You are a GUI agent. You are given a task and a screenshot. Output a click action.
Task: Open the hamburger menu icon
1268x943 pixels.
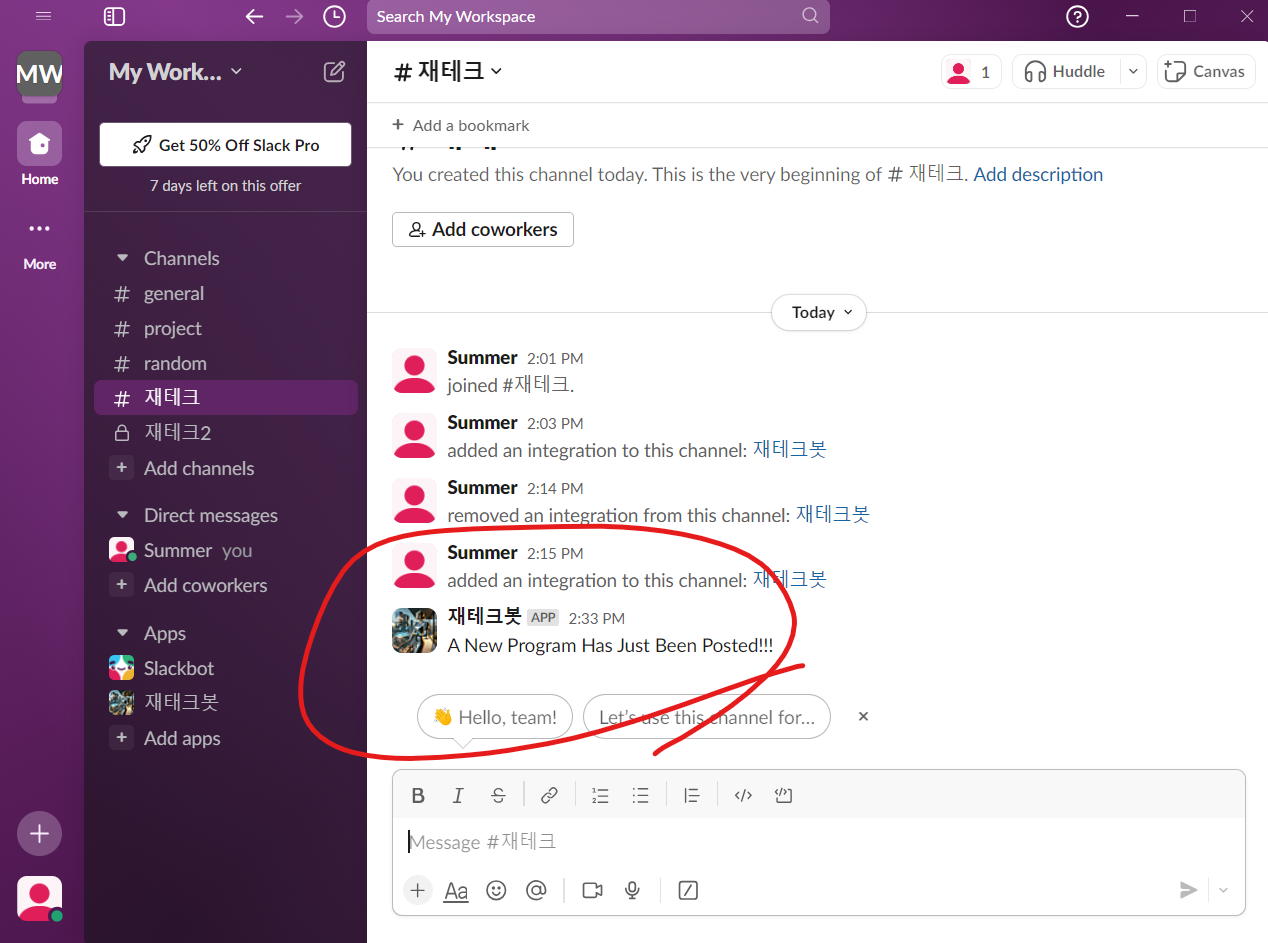coord(43,16)
